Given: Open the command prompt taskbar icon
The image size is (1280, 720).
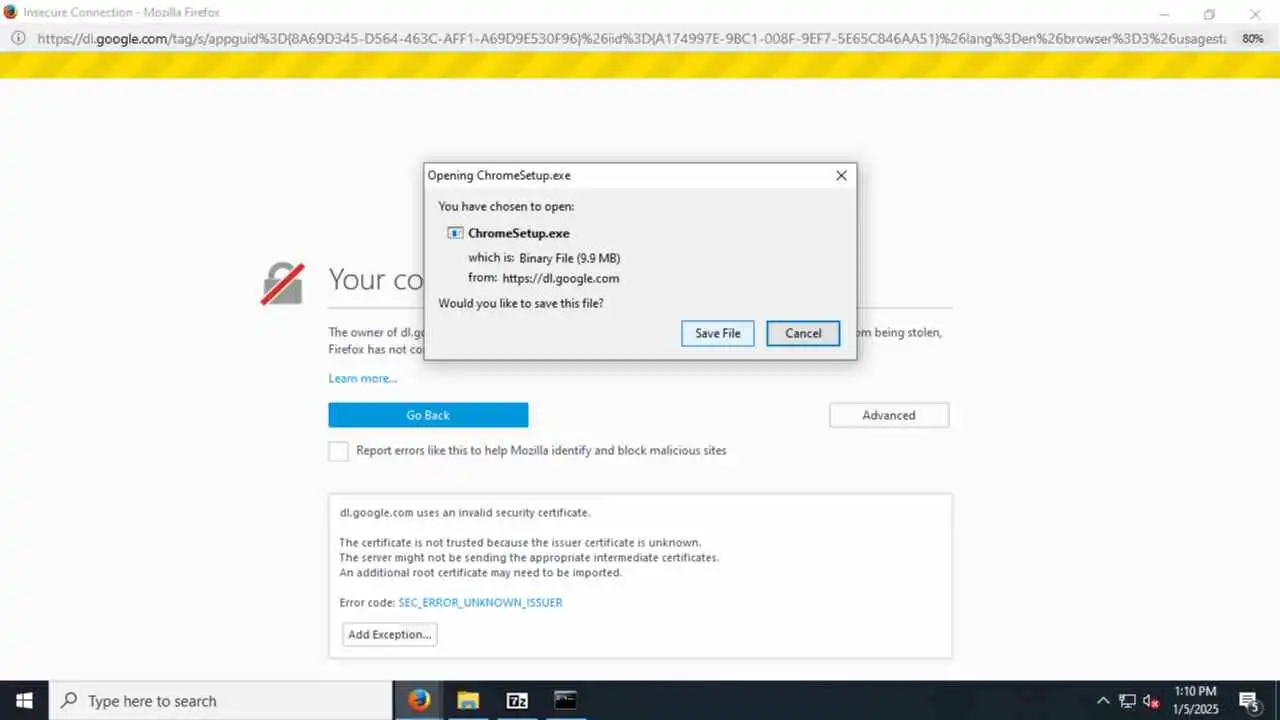Looking at the screenshot, I should point(566,700).
